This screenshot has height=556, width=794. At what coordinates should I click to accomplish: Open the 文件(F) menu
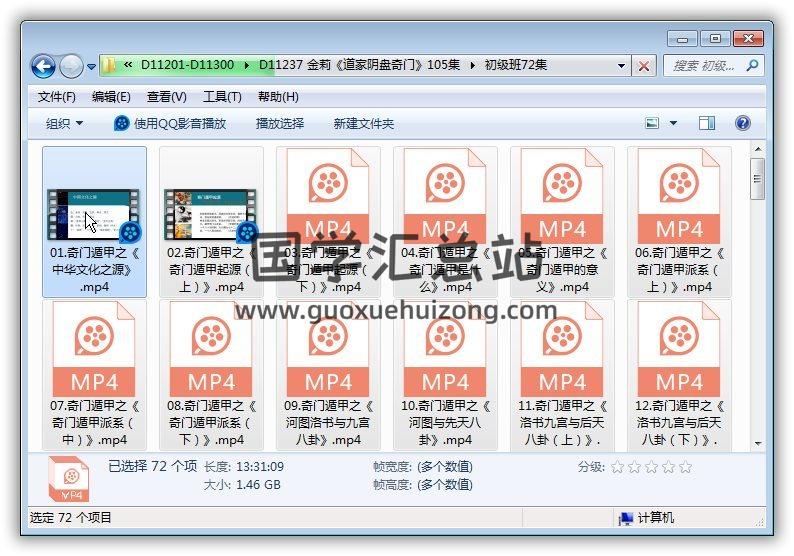57,97
